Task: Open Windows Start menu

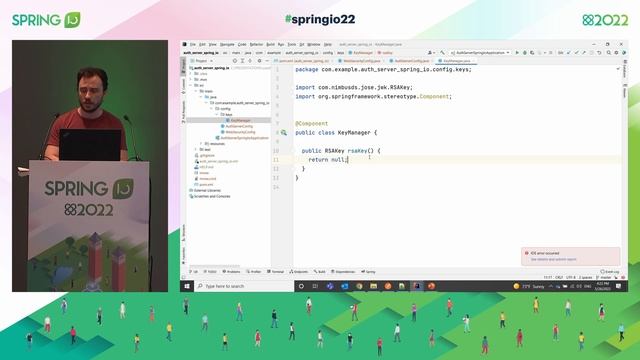Action: [x=187, y=286]
